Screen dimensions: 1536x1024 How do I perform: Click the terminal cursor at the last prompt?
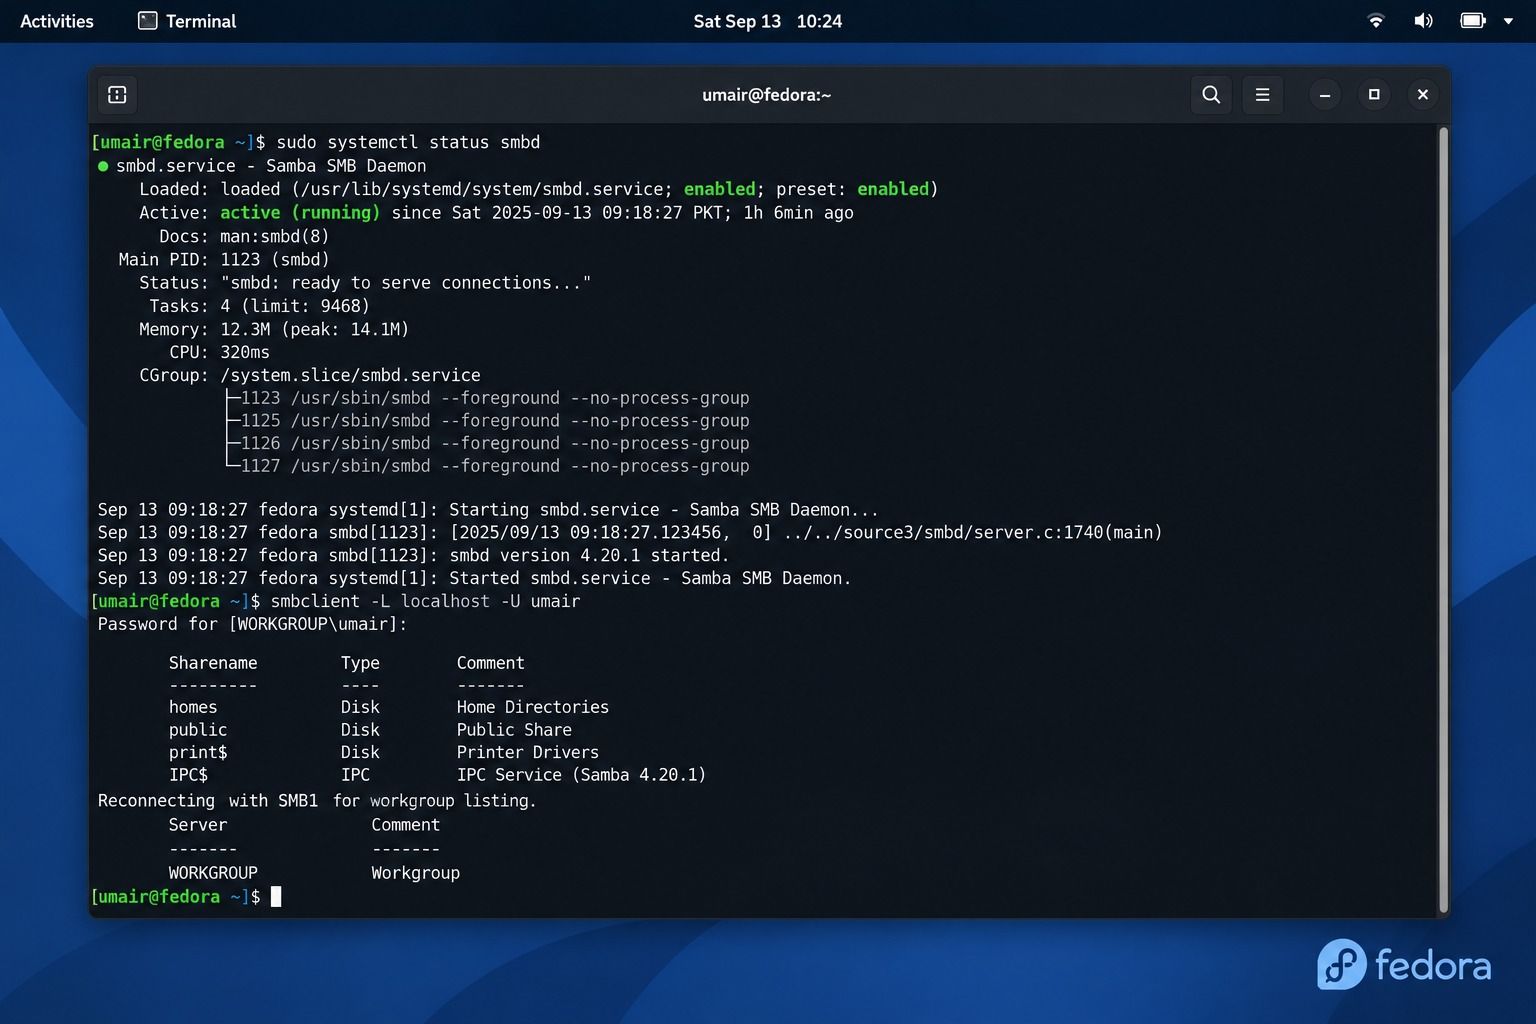276,897
